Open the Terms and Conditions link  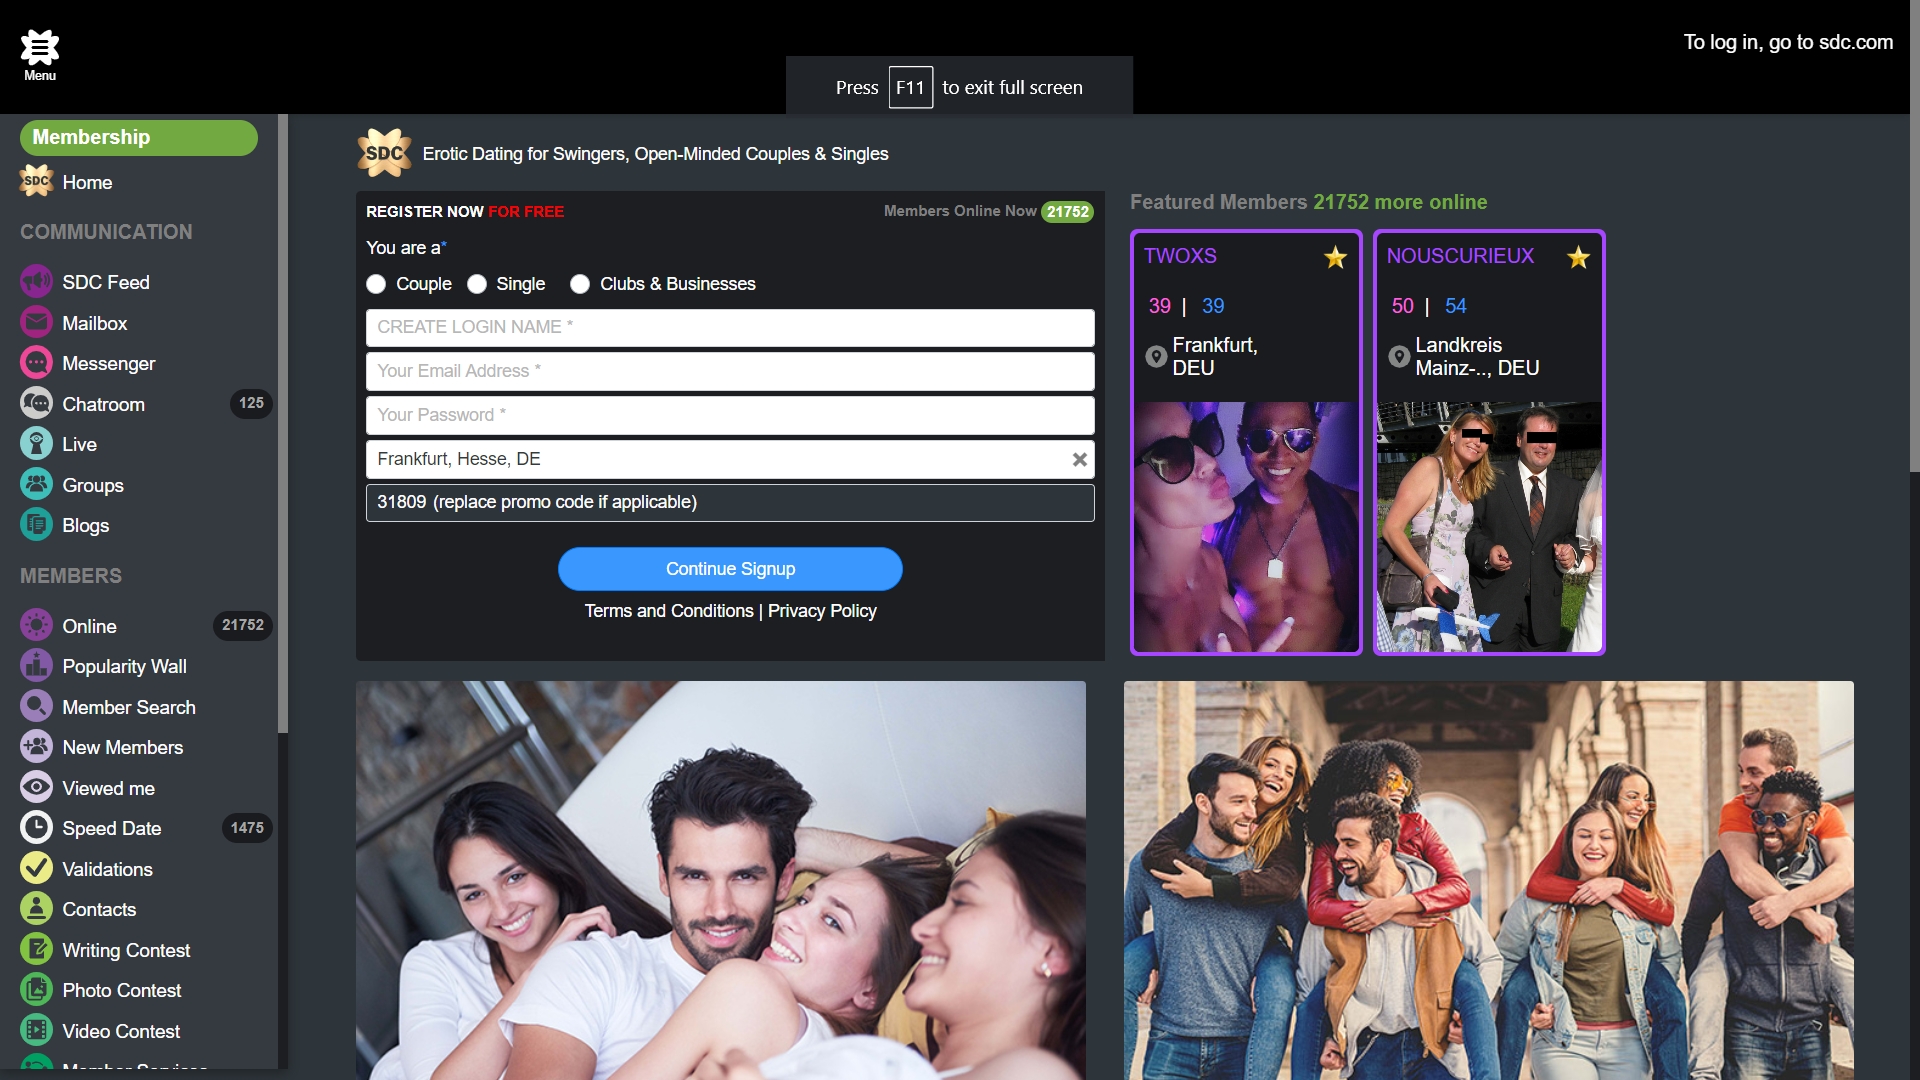click(x=669, y=611)
